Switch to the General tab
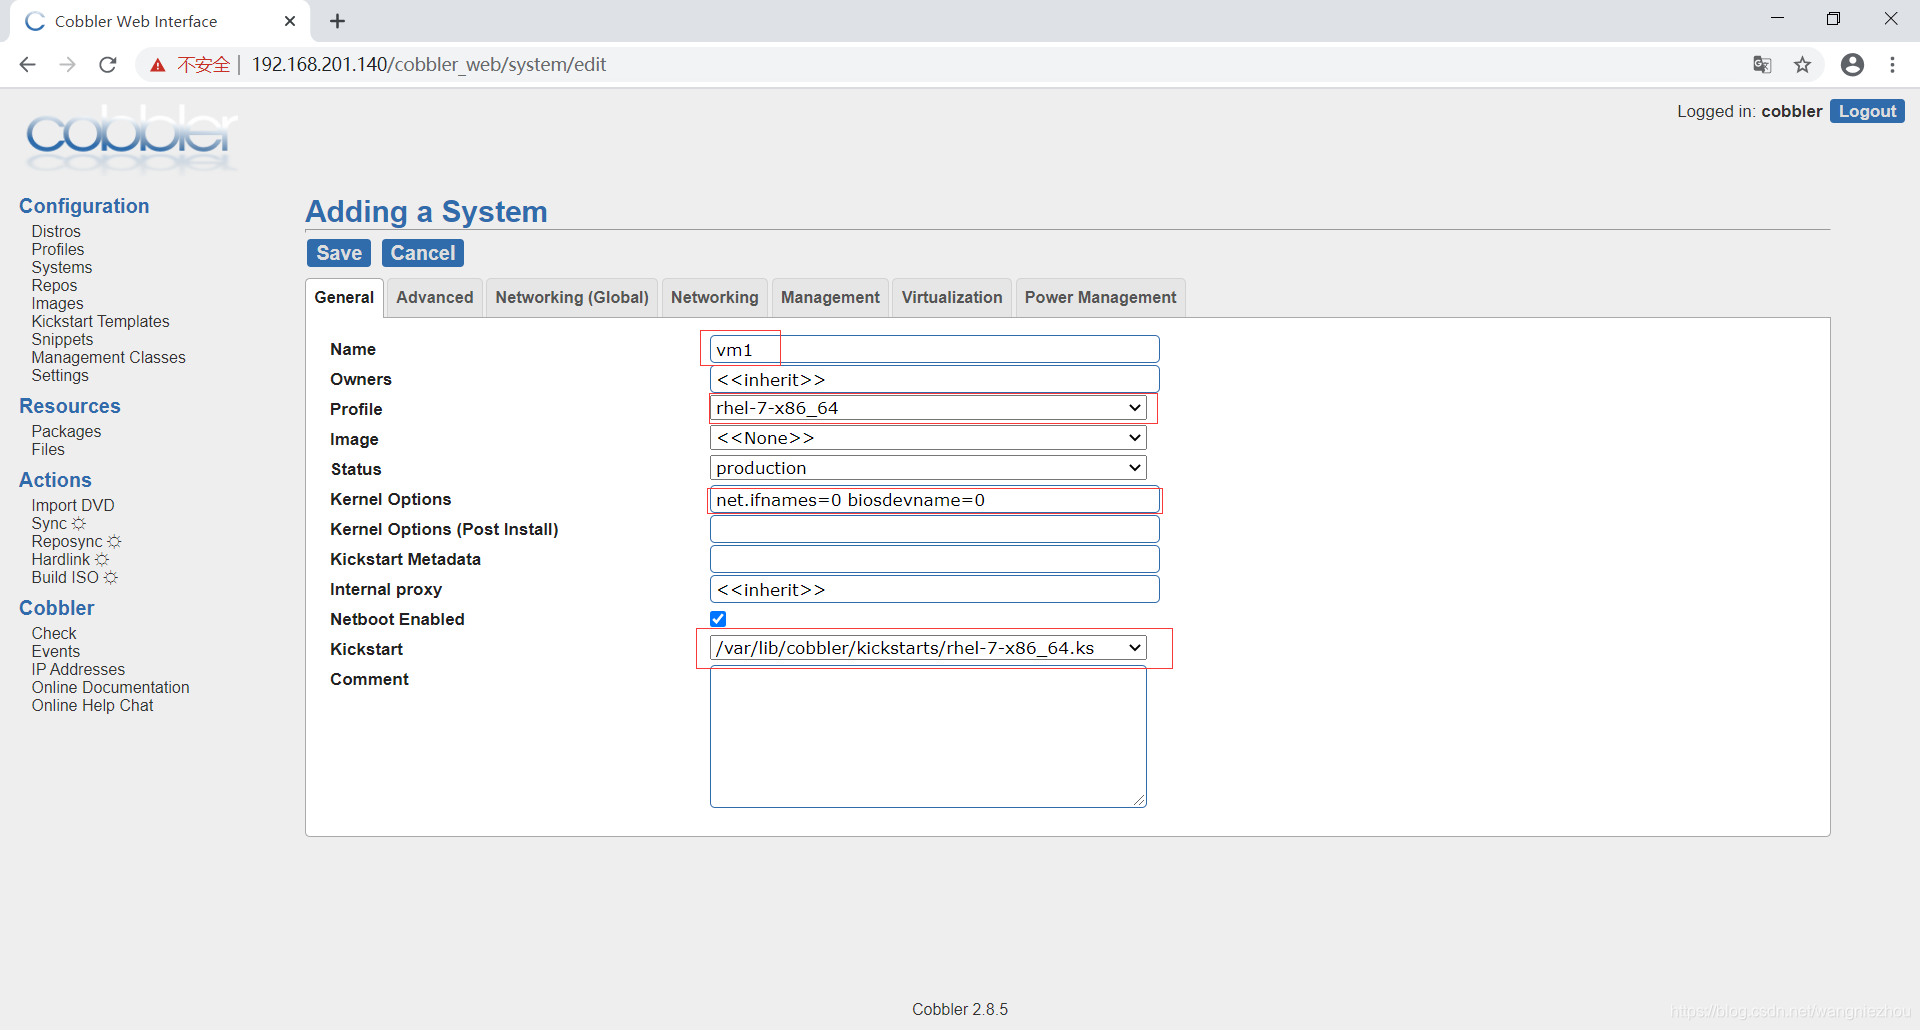The height and width of the screenshot is (1030, 1920). 344,298
